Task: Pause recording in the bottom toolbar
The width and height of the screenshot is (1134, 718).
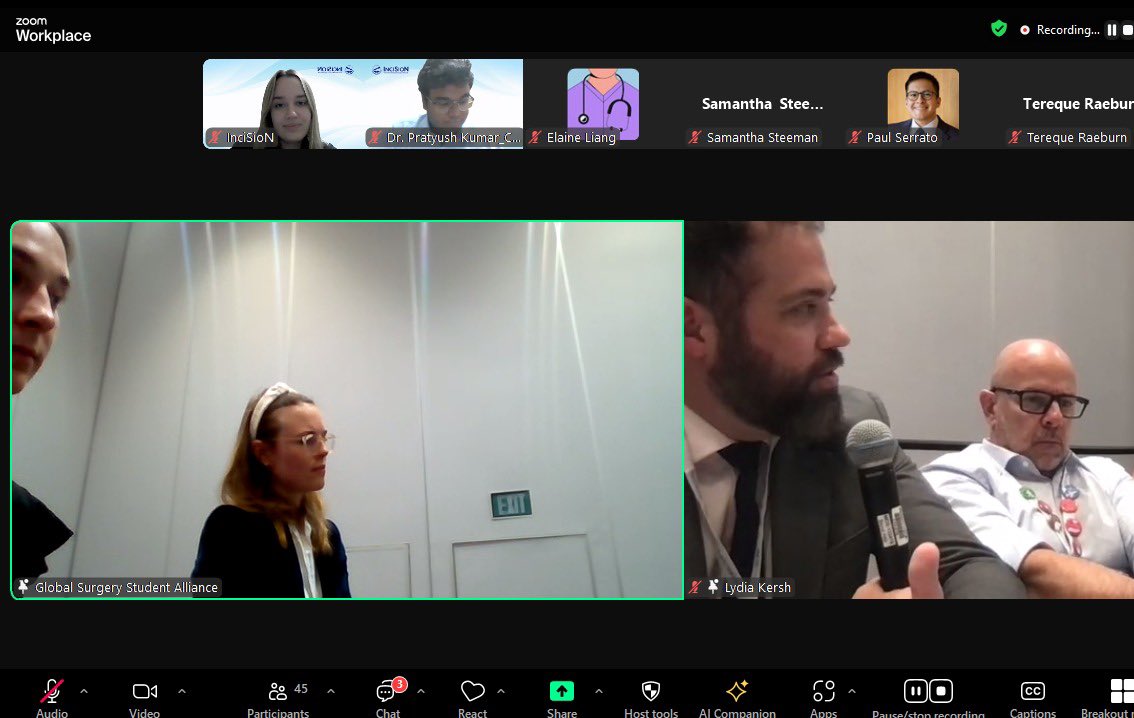Action: [916, 691]
